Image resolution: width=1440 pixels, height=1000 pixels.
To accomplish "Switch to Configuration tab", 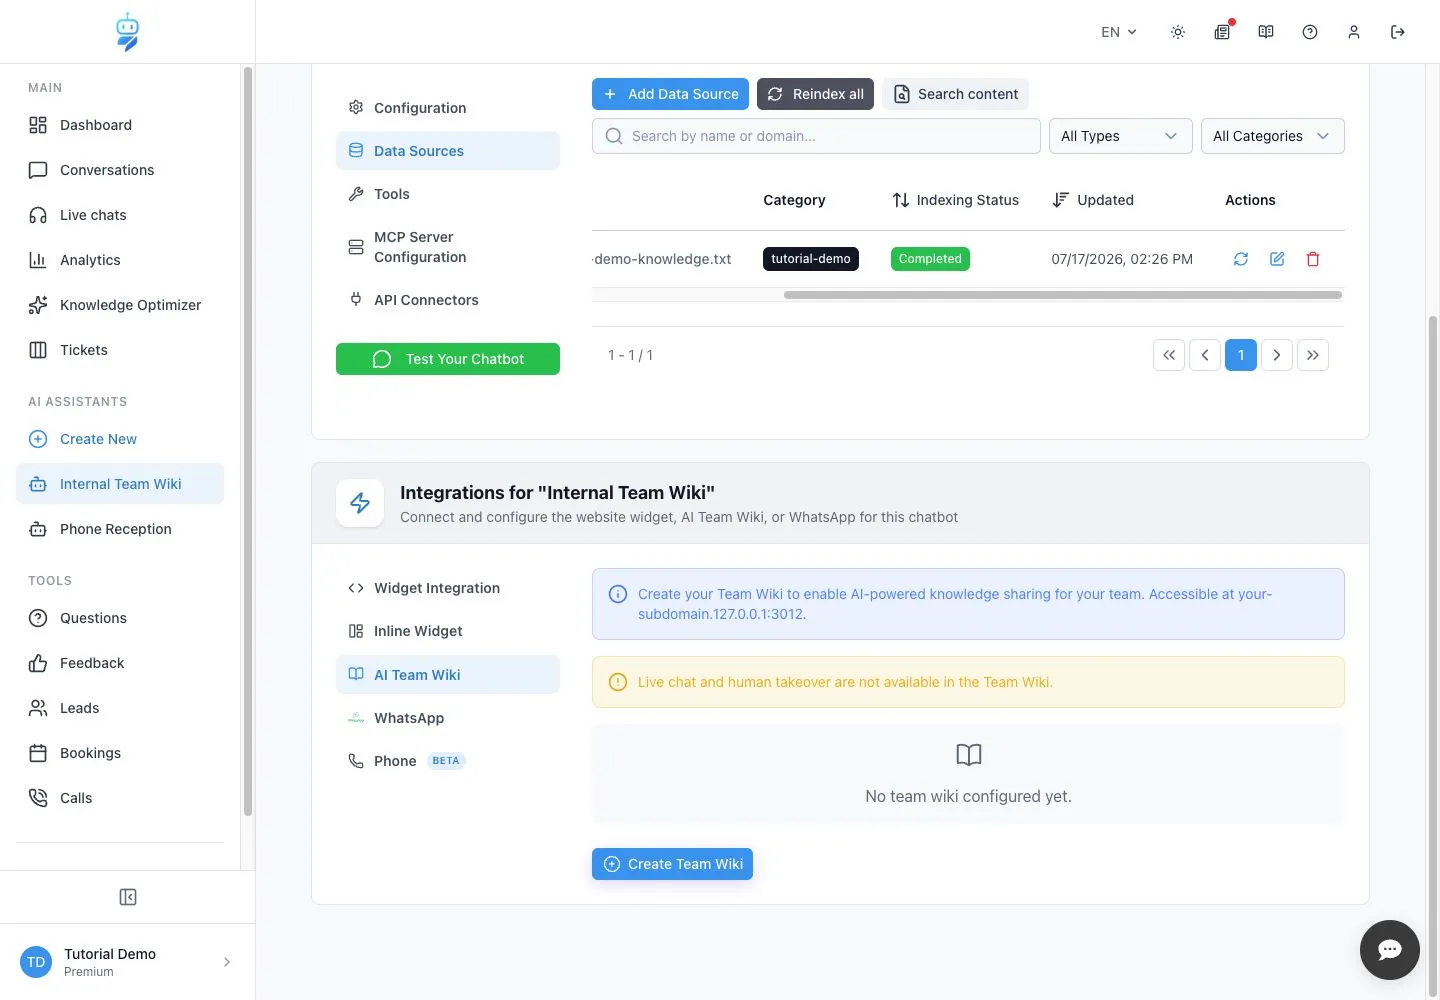I will click(x=448, y=108).
